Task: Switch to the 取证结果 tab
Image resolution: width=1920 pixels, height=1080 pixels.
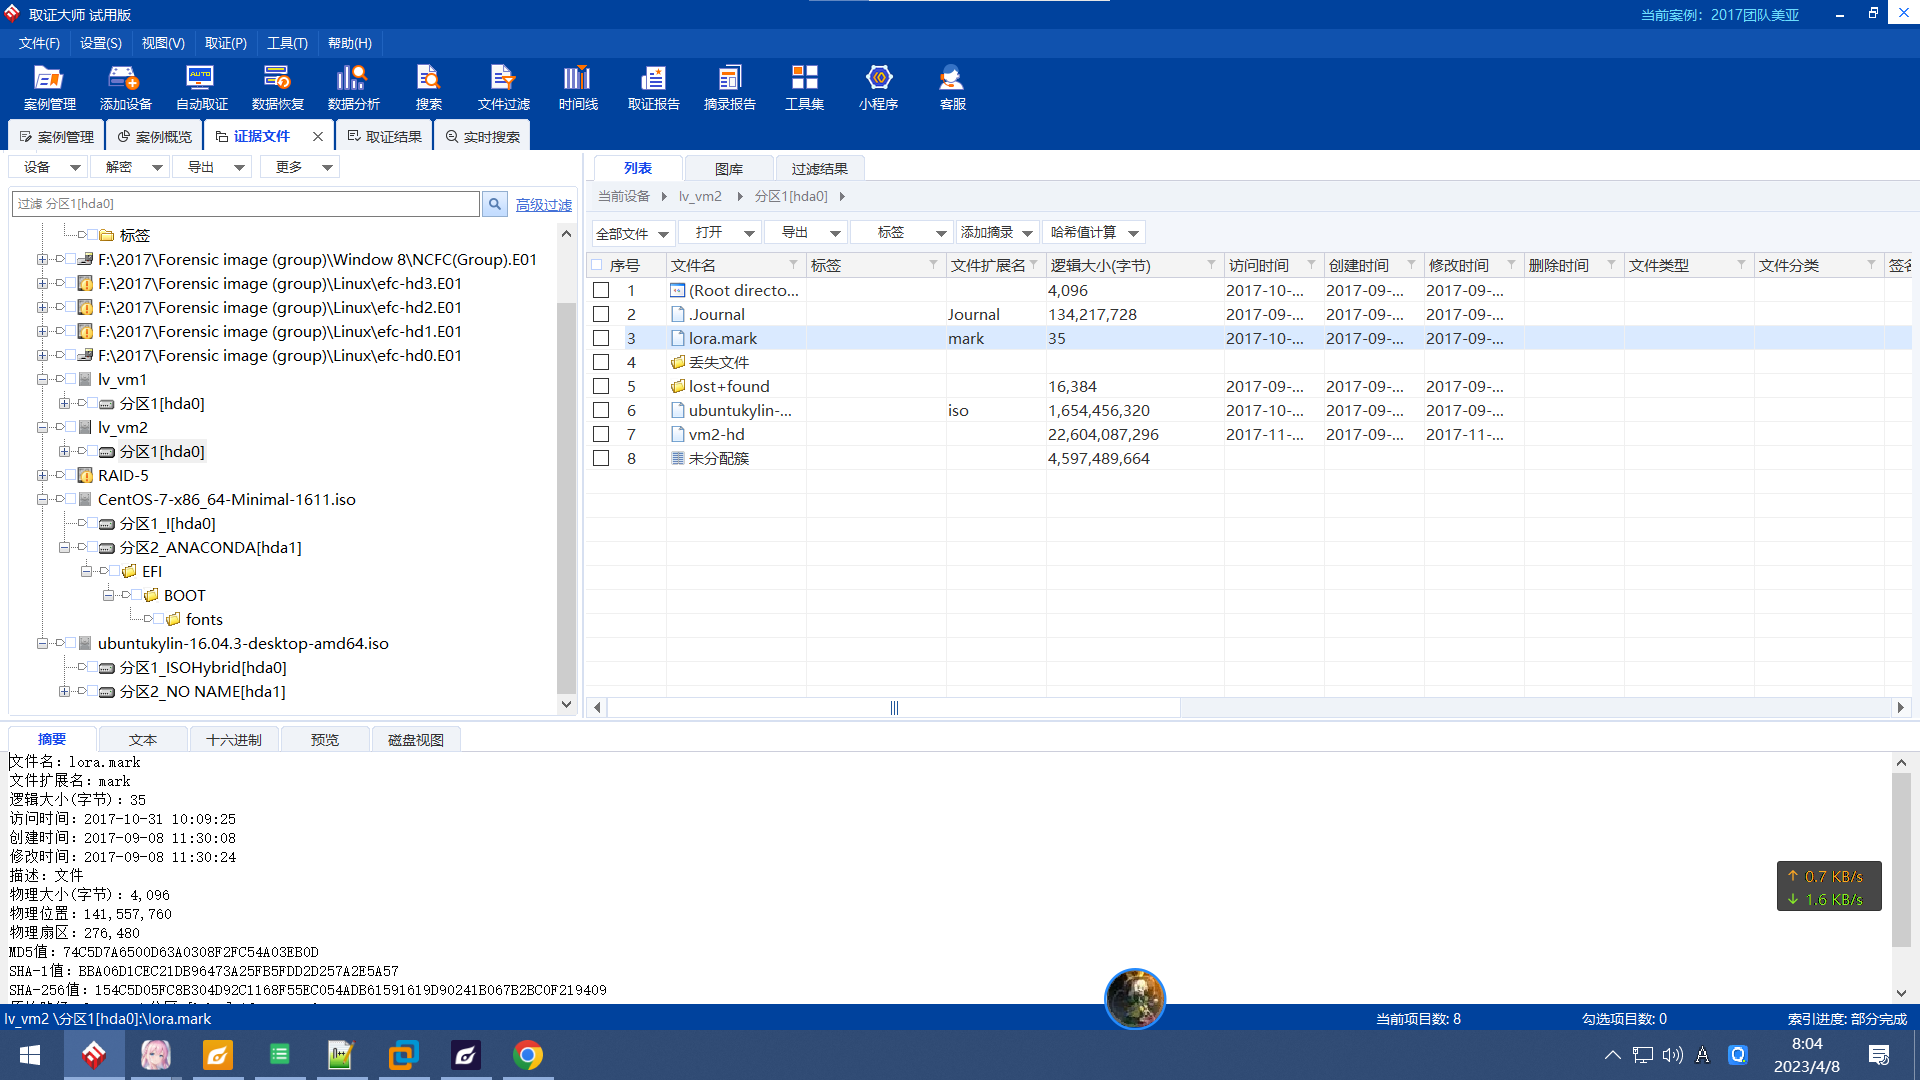Action: (x=385, y=136)
